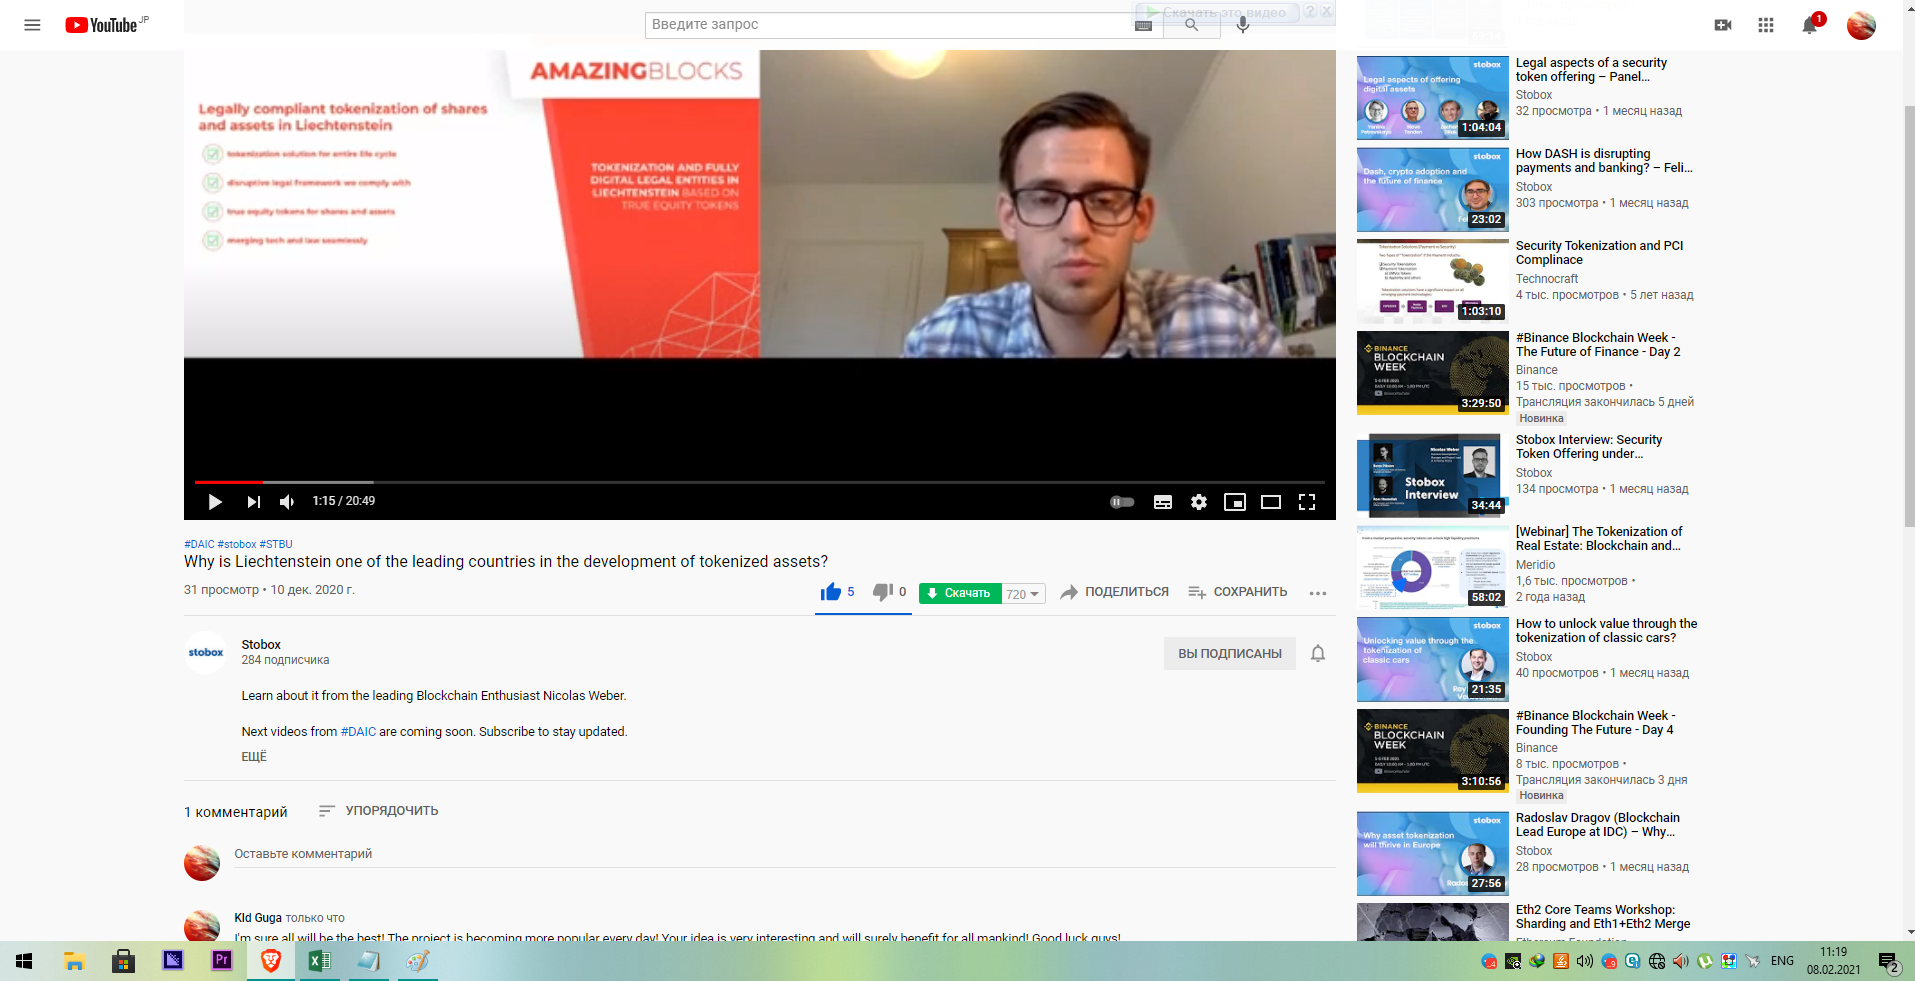Focus the Введите запрос search field
The width and height of the screenshot is (1915, 981).
[x=890, y=25]
